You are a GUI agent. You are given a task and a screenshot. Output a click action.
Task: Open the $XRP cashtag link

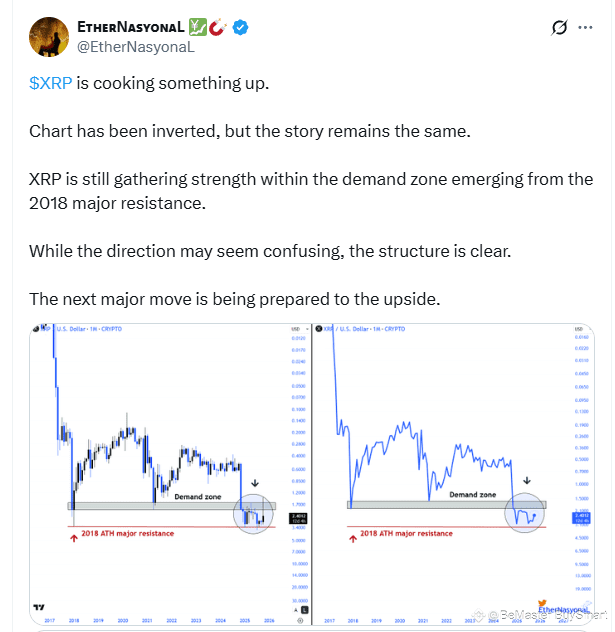[50, 83]
